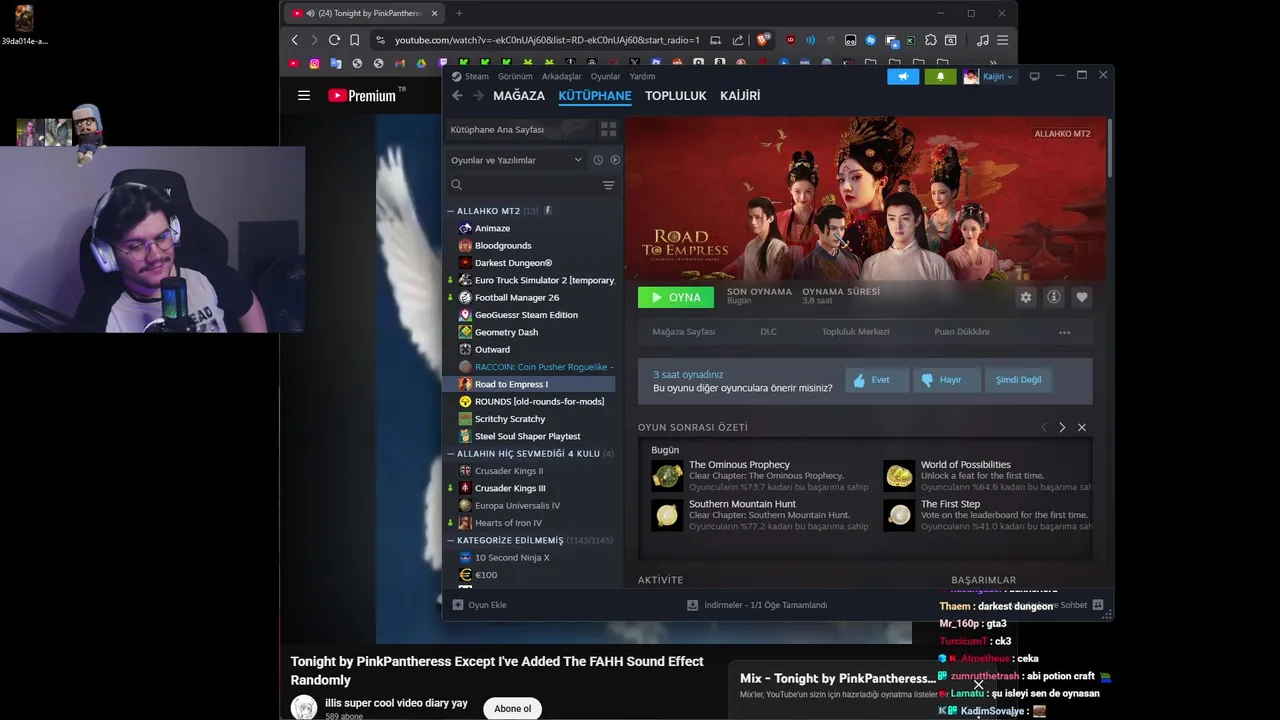Open the DLC link
The width and height of the screenshot is (1280, 720).
coord(768,332)
